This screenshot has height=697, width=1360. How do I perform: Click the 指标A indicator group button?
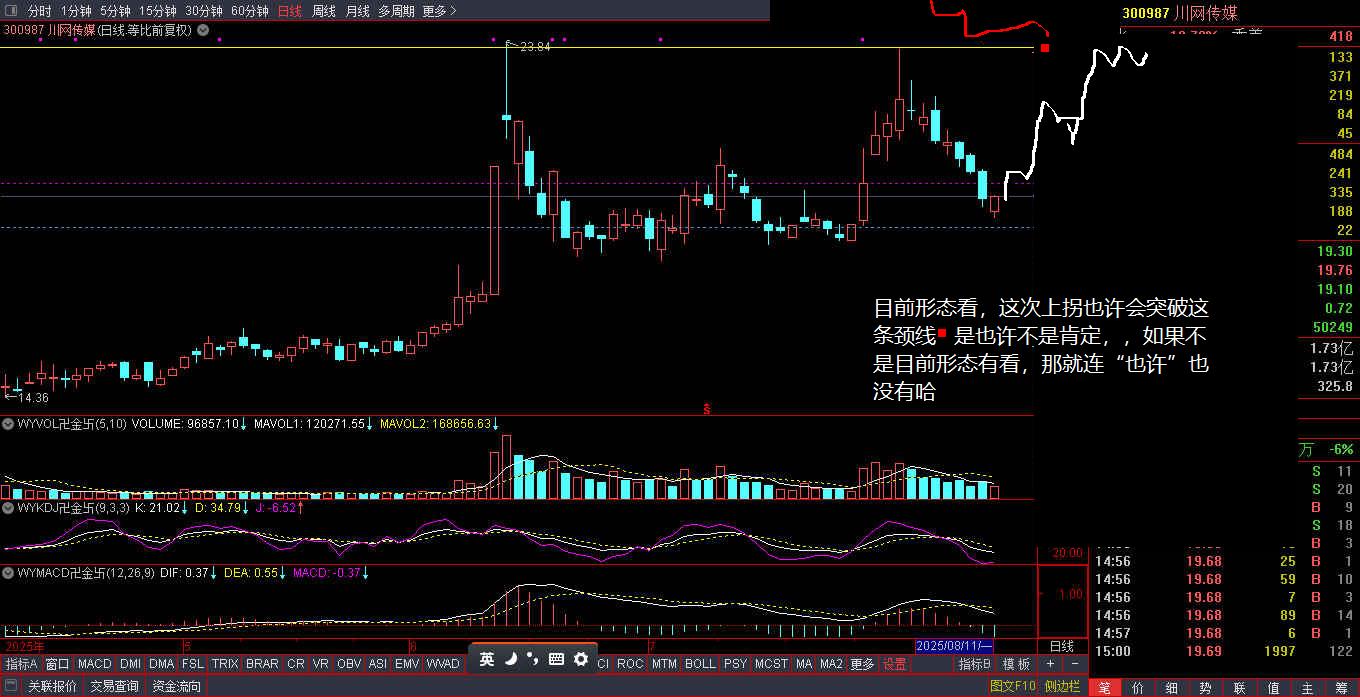(21, 664)
